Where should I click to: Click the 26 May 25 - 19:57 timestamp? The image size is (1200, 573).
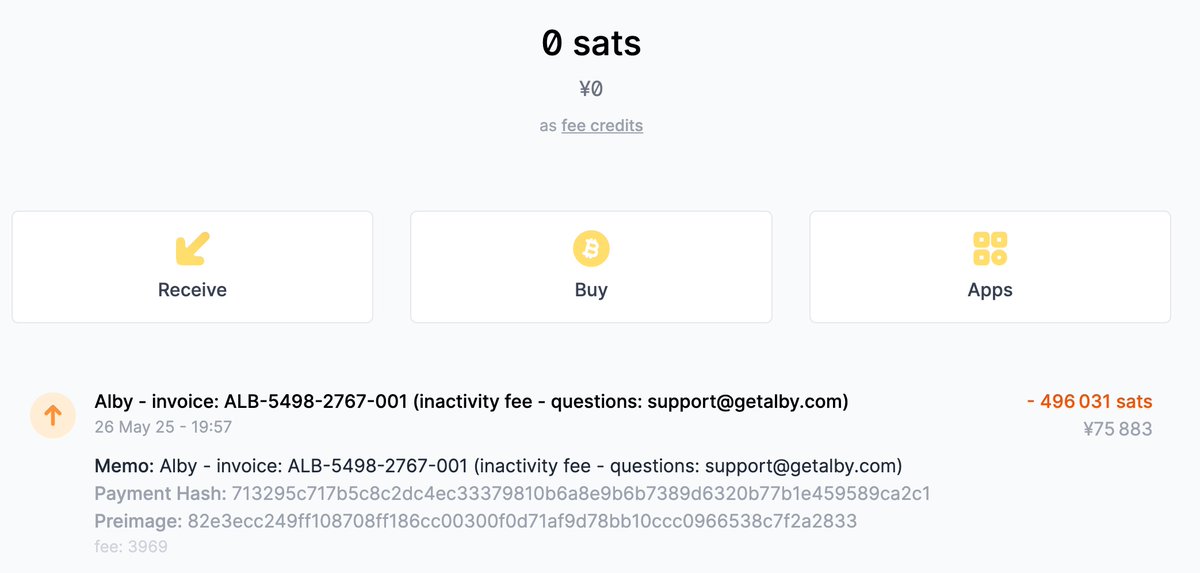click(163, 427)
